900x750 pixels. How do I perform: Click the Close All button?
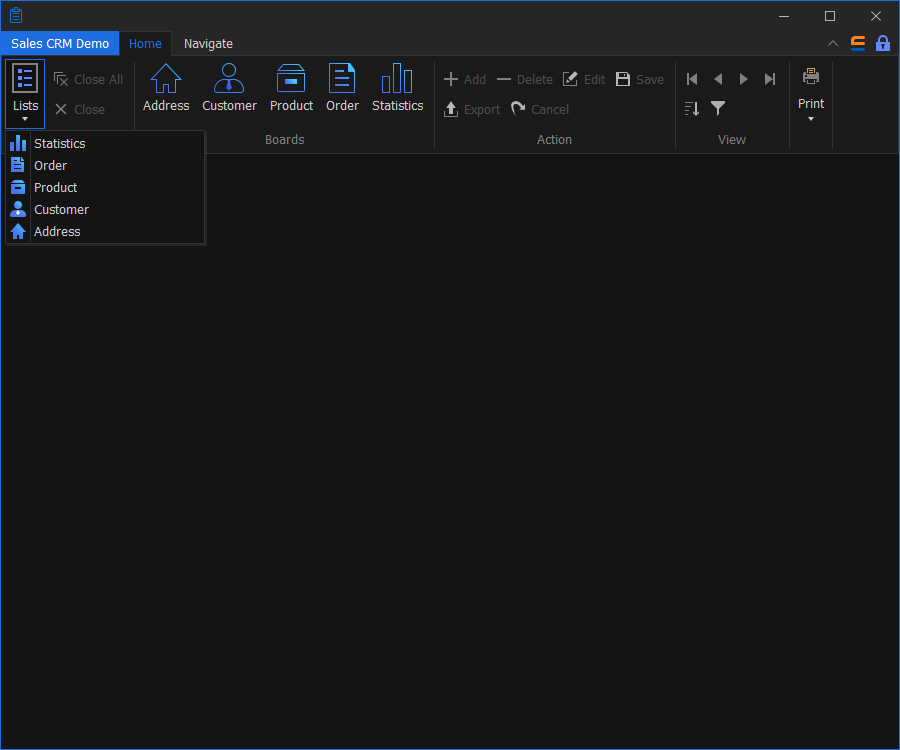(x=88, y=79)
